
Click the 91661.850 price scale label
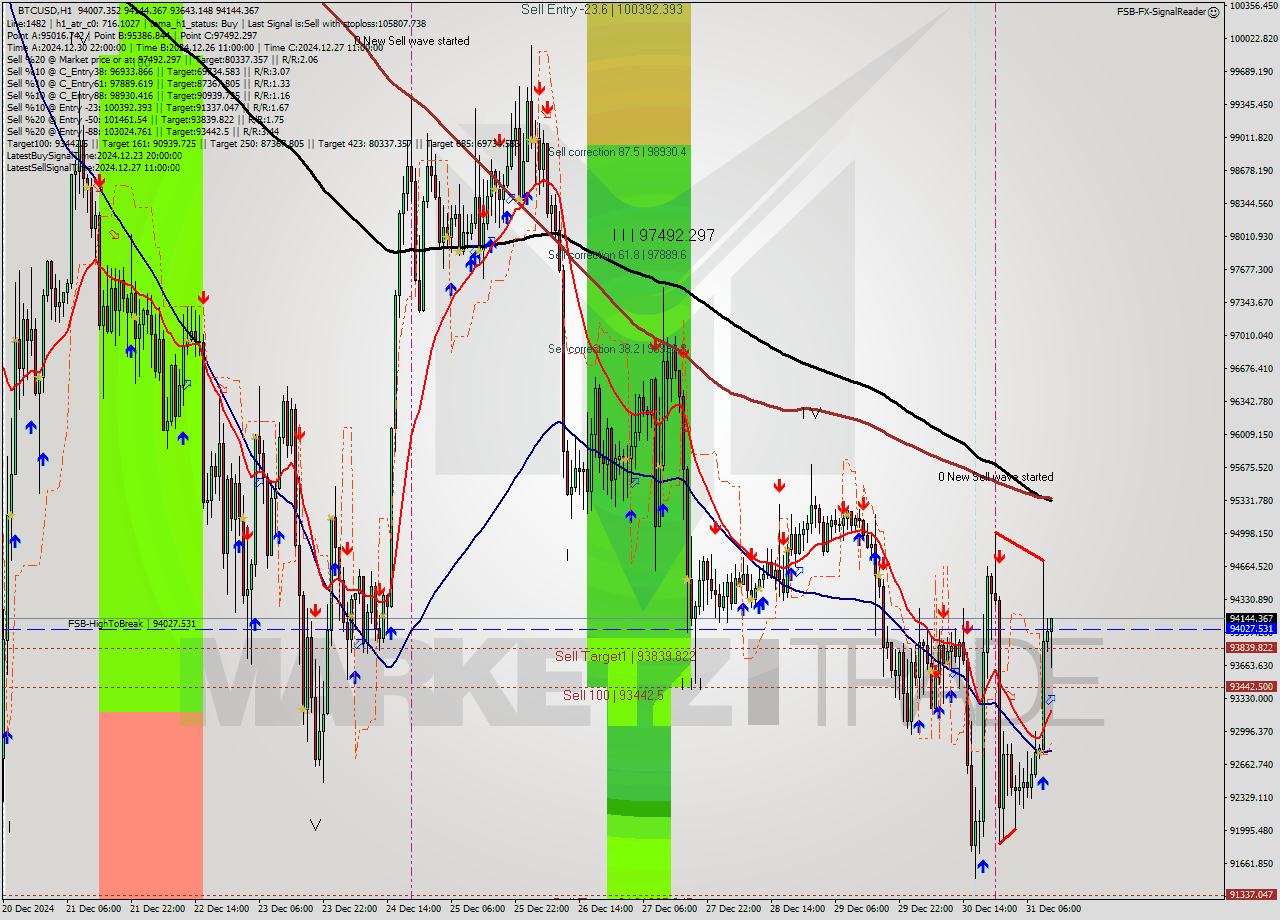pyautogui.click(x=1251, y=864)
